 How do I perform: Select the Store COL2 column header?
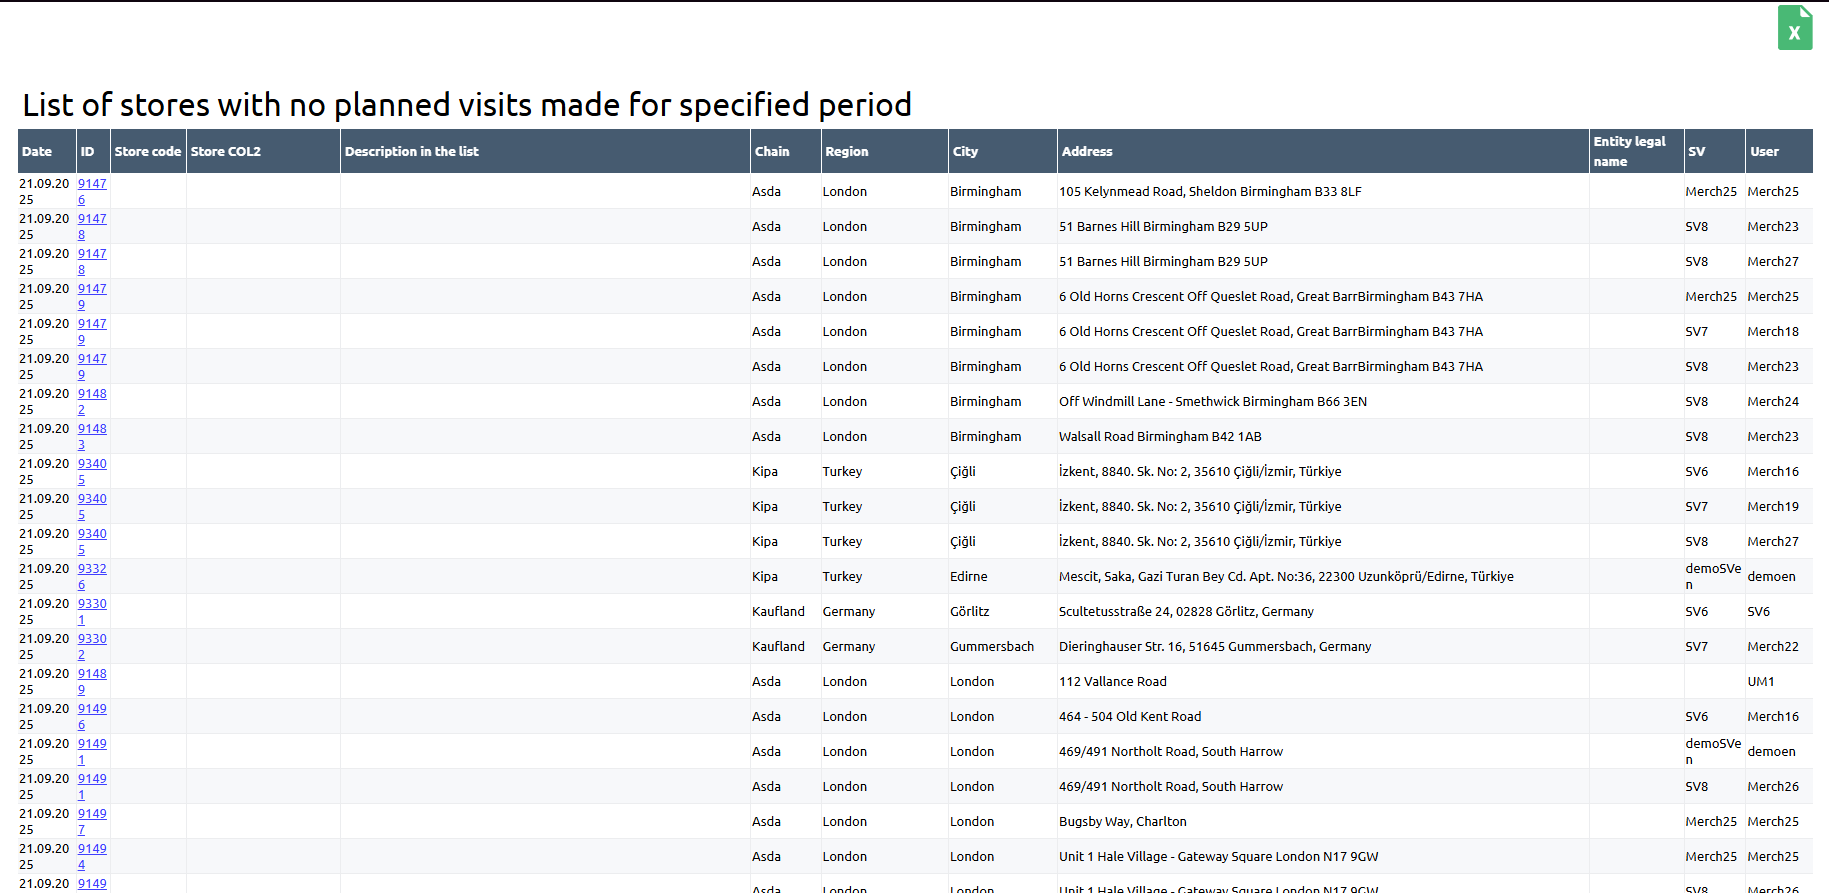point(226,152)
